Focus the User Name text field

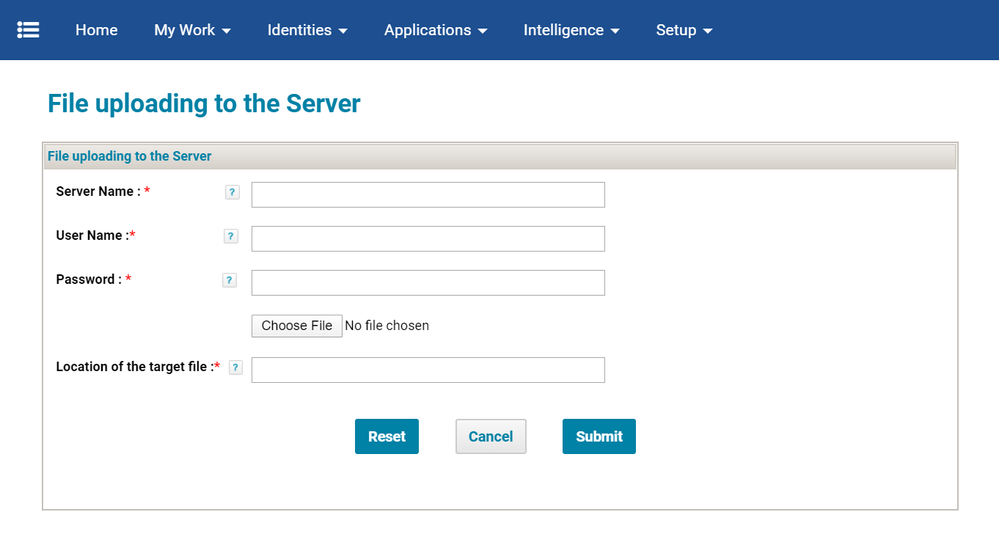coord(428,239)
